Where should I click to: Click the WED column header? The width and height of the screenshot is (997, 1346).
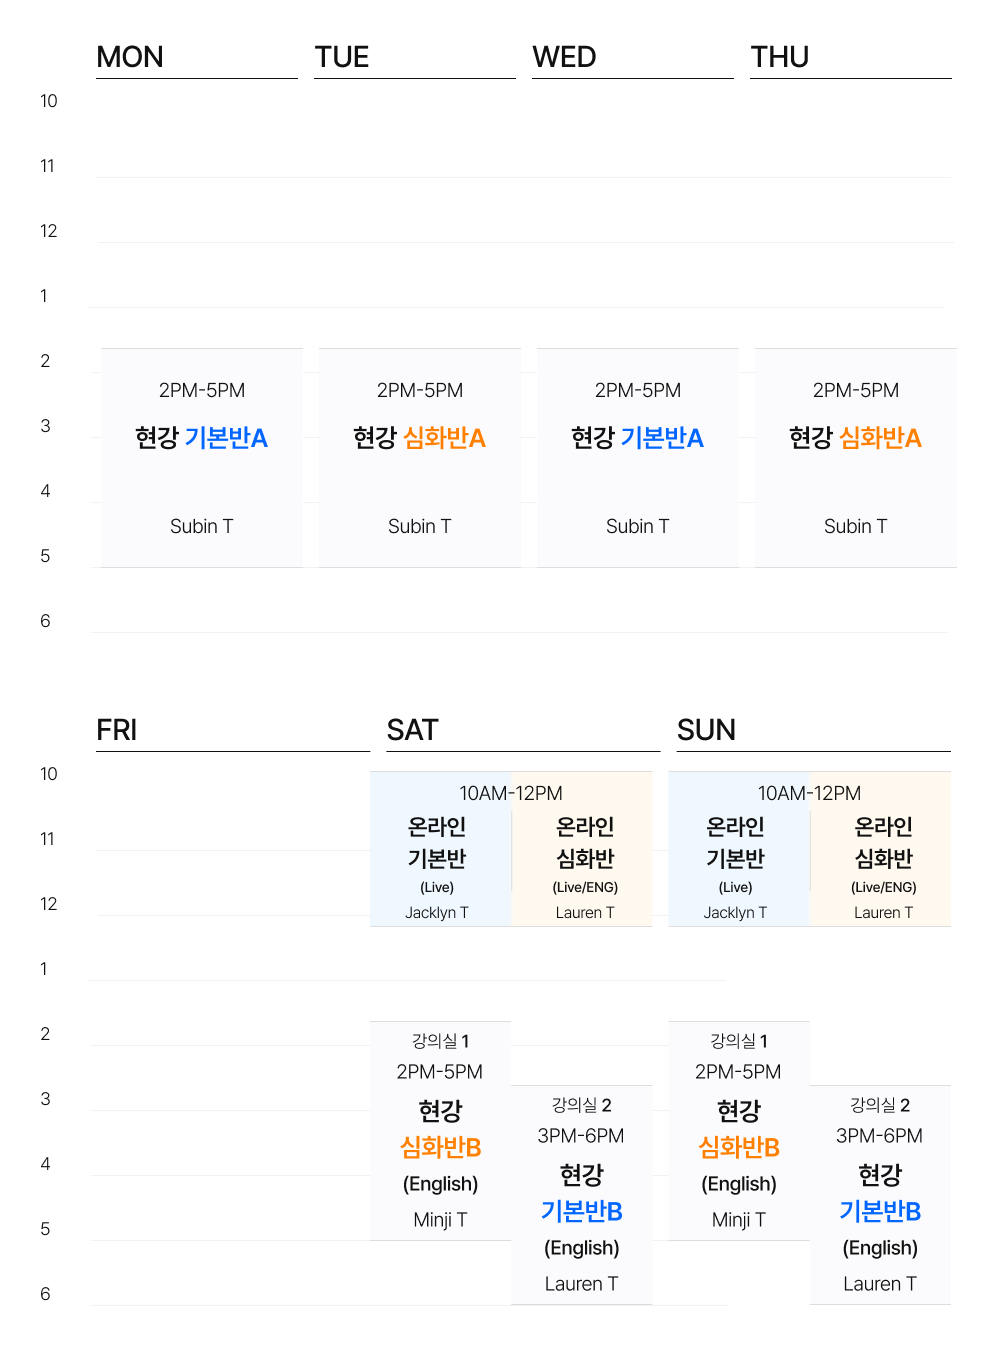pyautogui.click(x=564, y=57)
